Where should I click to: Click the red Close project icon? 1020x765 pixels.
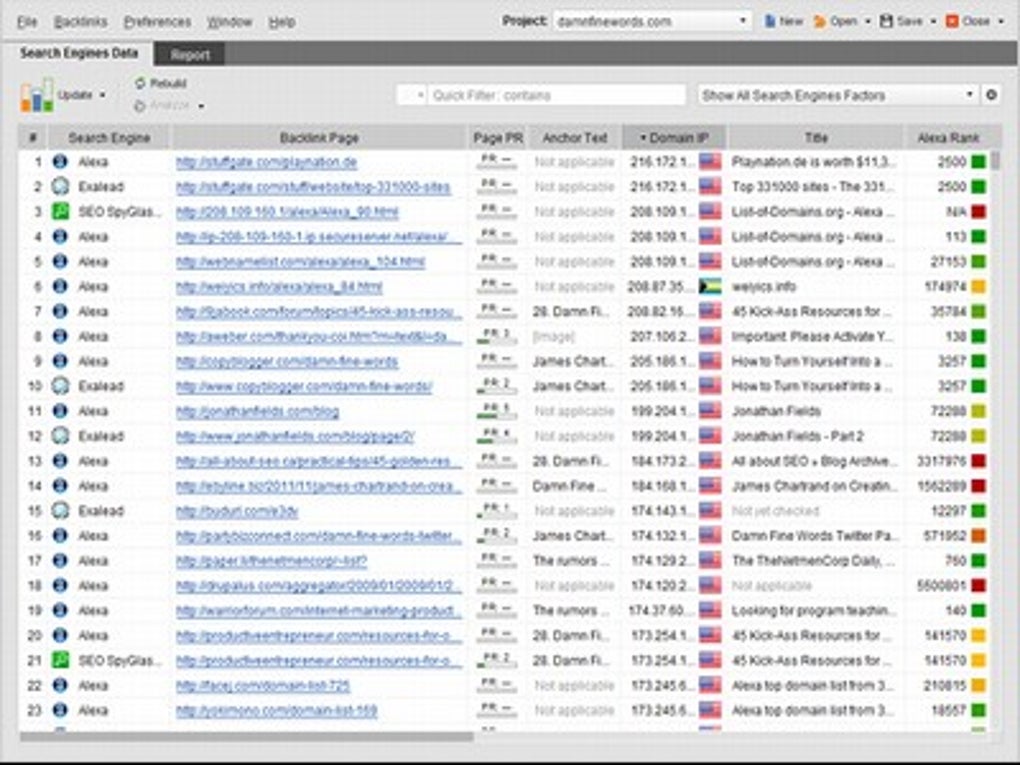coord(952,21)
